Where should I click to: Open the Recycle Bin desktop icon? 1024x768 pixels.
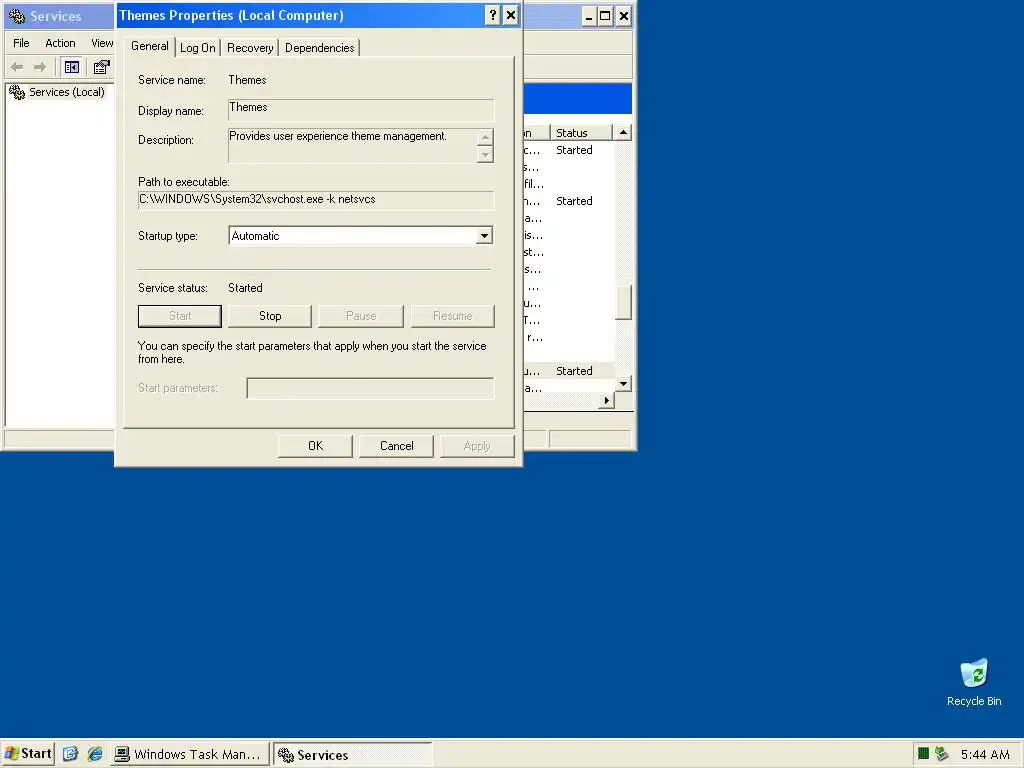pos(974,682)
